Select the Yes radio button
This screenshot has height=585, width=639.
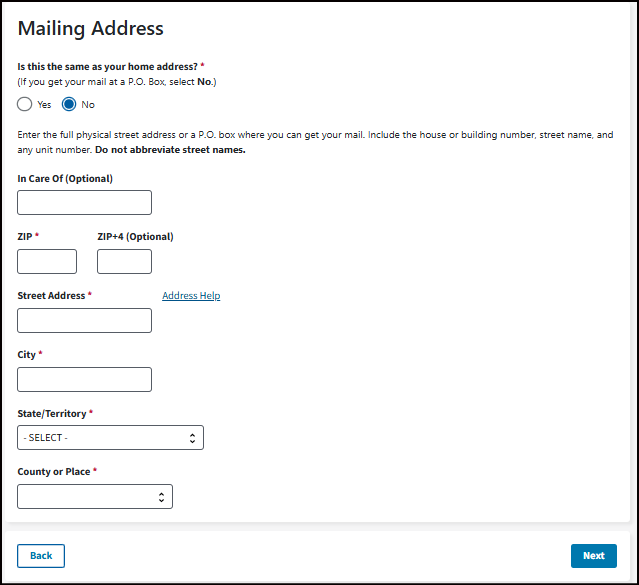tap(25, 104)
